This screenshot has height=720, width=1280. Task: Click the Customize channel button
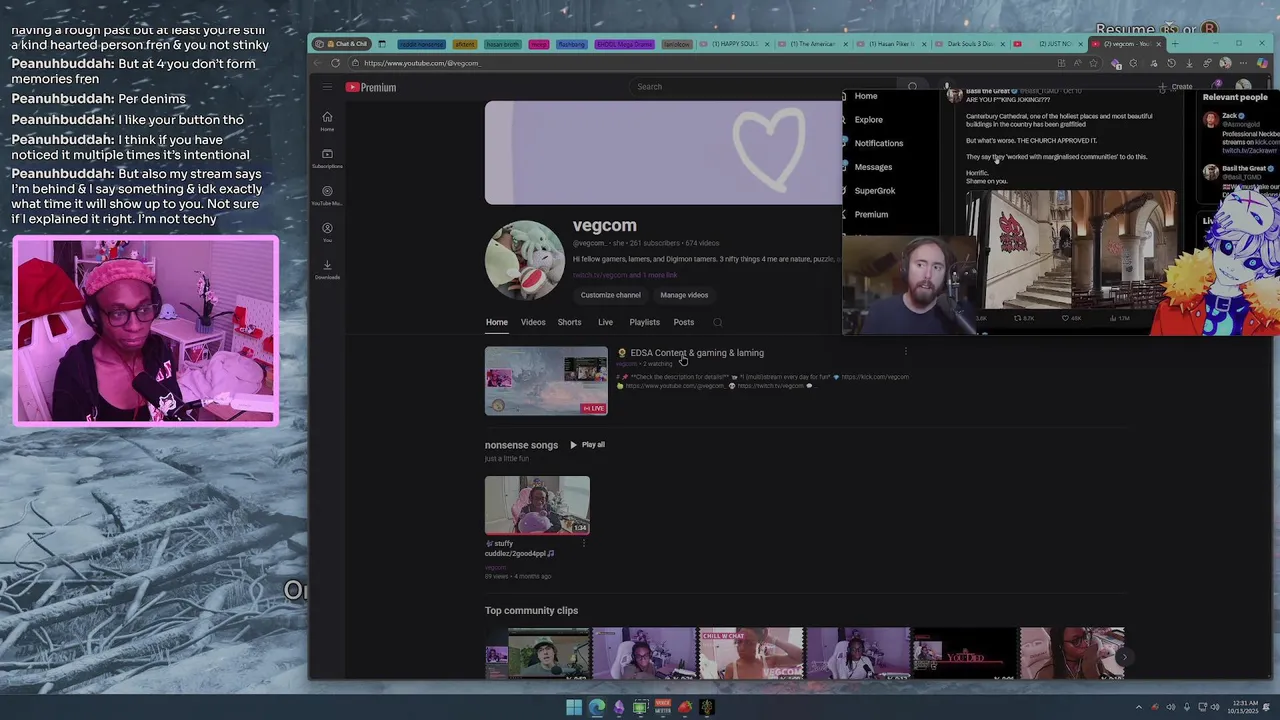610,295
